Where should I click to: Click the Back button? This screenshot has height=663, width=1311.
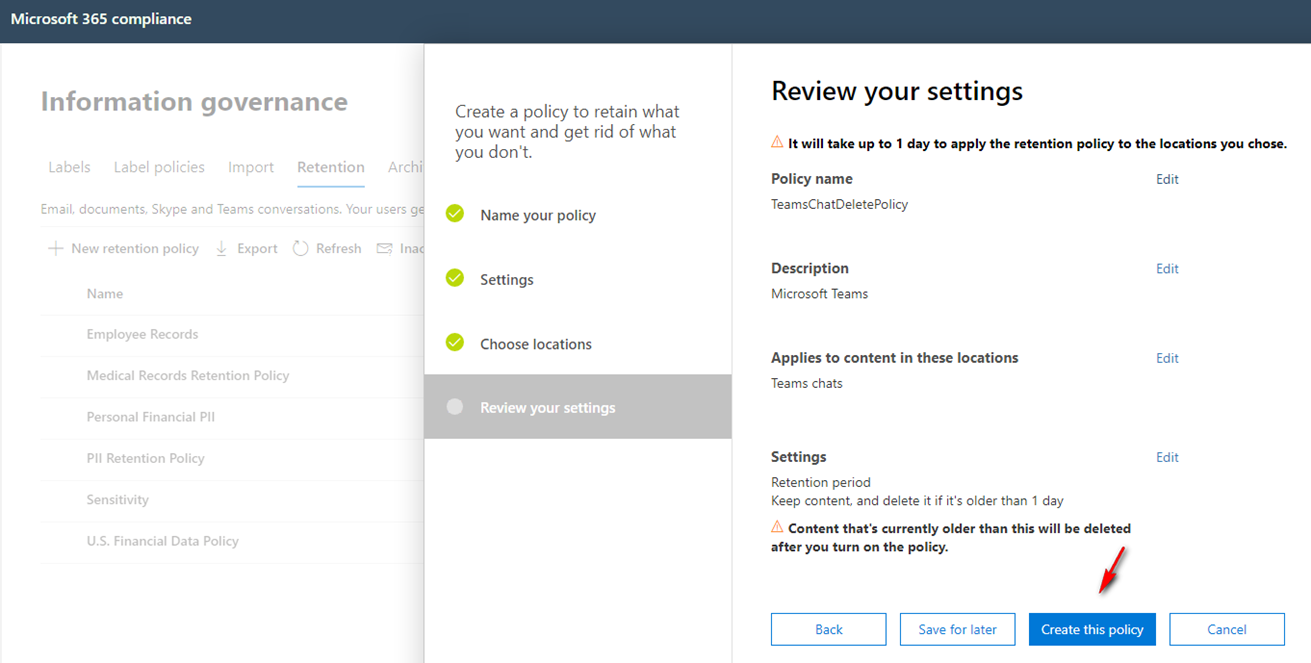coord(829,629)
